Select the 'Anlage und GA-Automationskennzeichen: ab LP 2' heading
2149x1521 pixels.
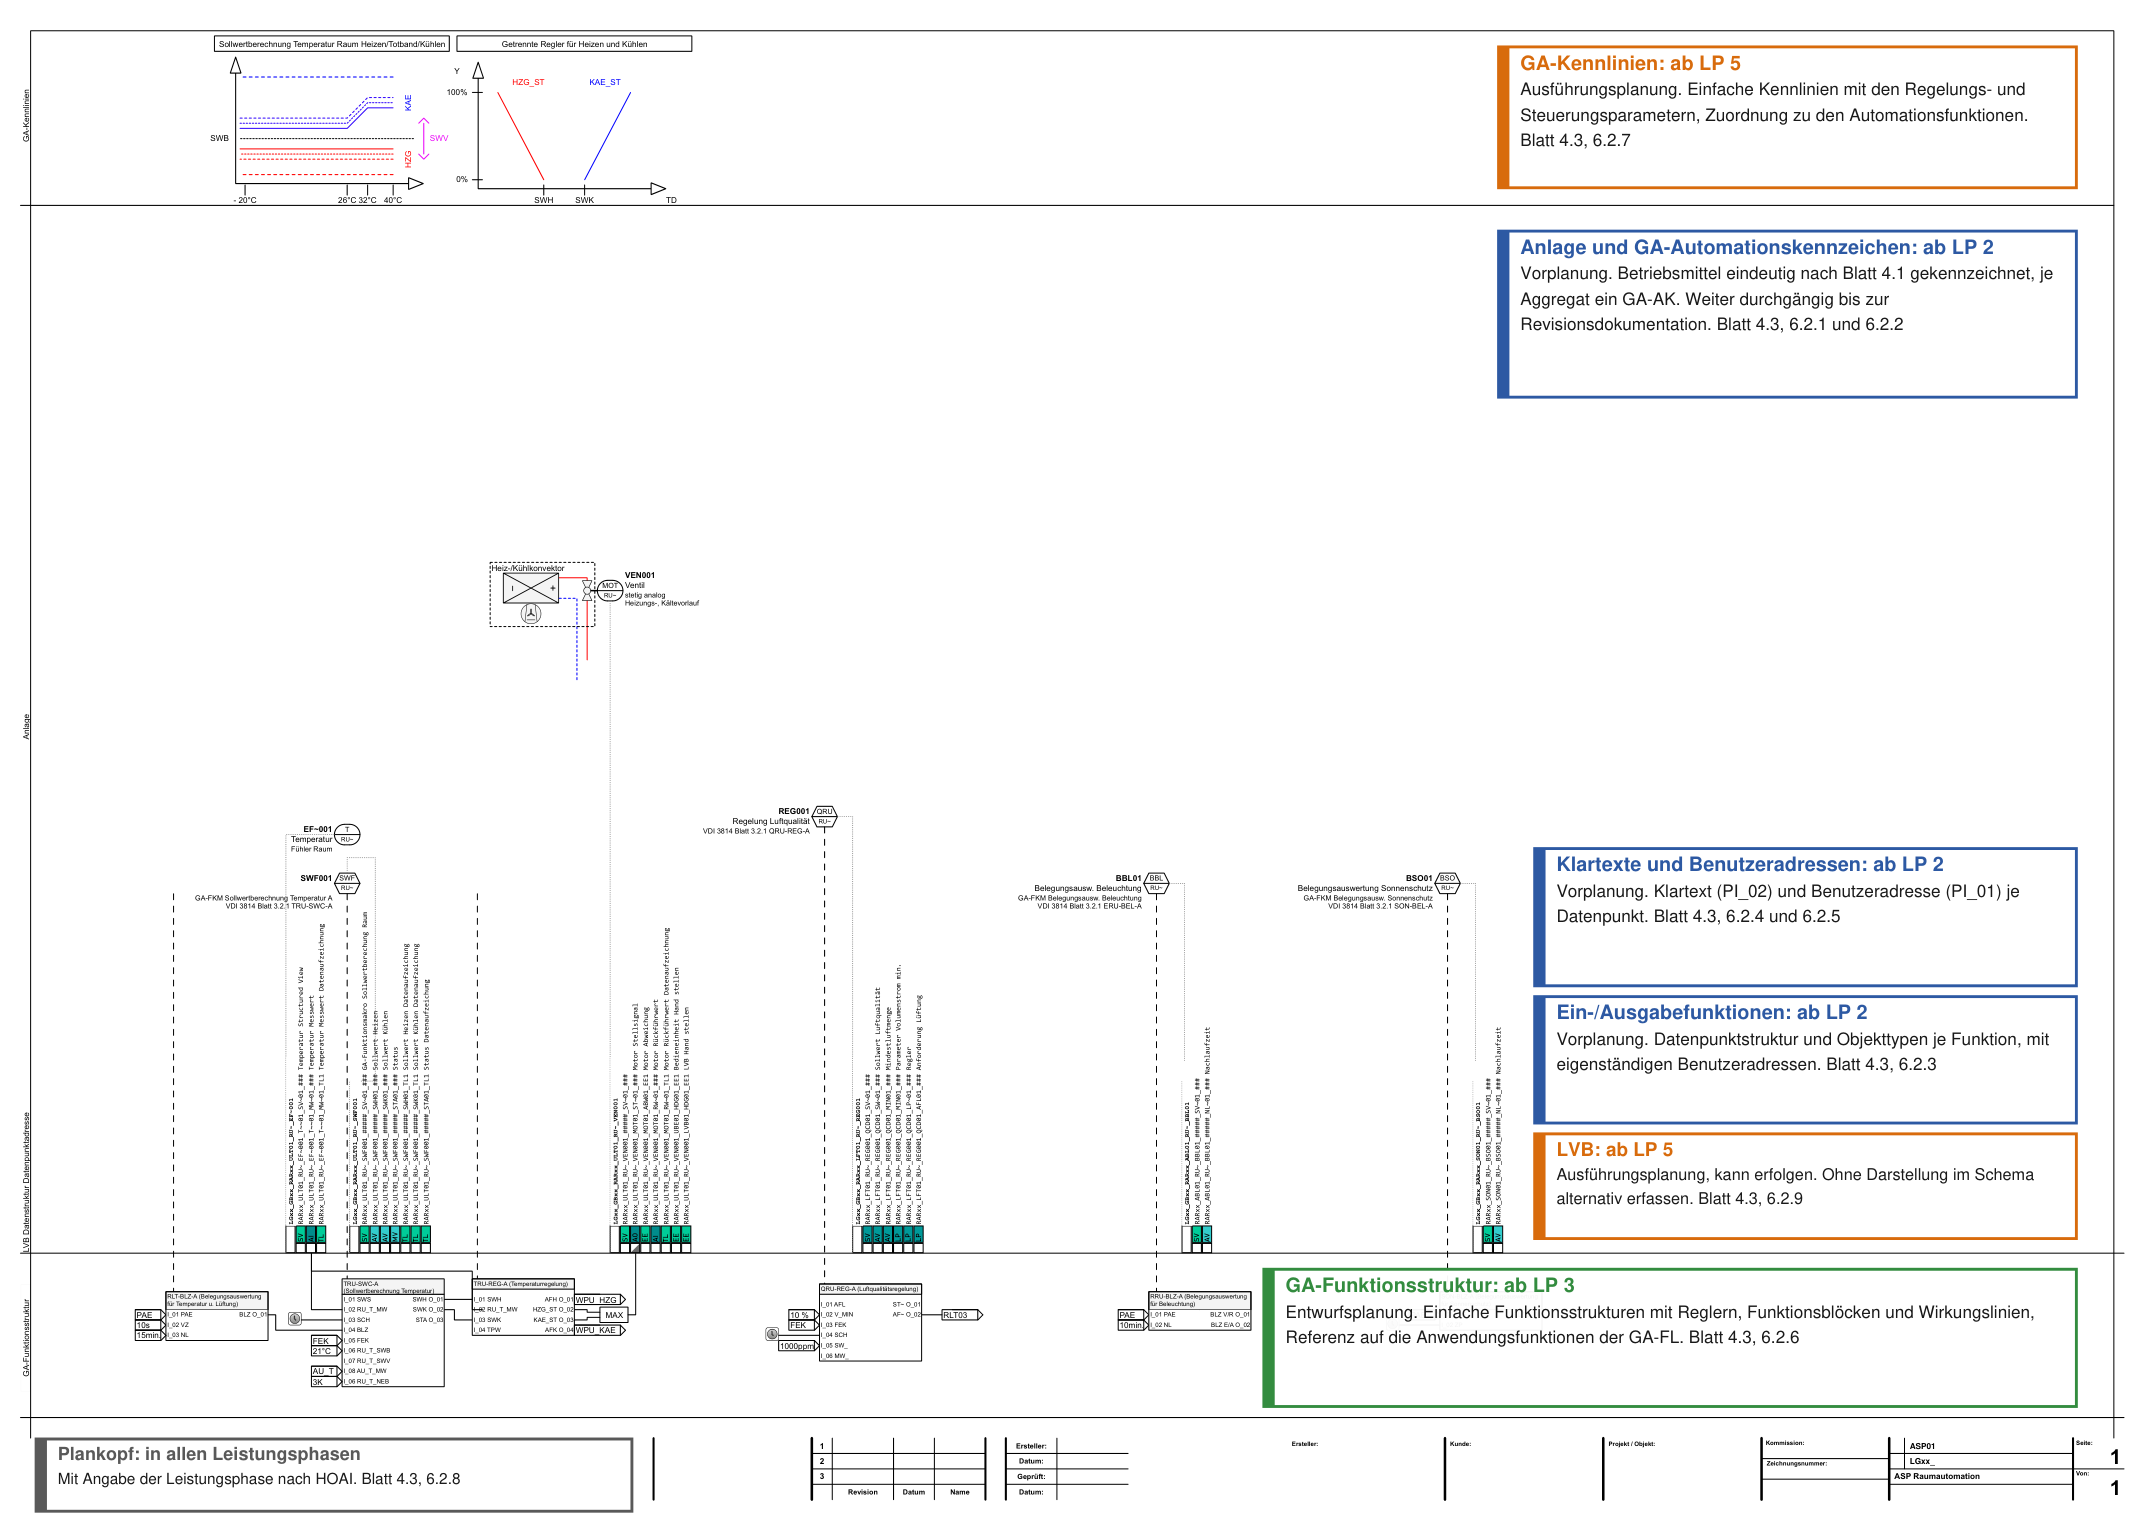[1757, 247]
